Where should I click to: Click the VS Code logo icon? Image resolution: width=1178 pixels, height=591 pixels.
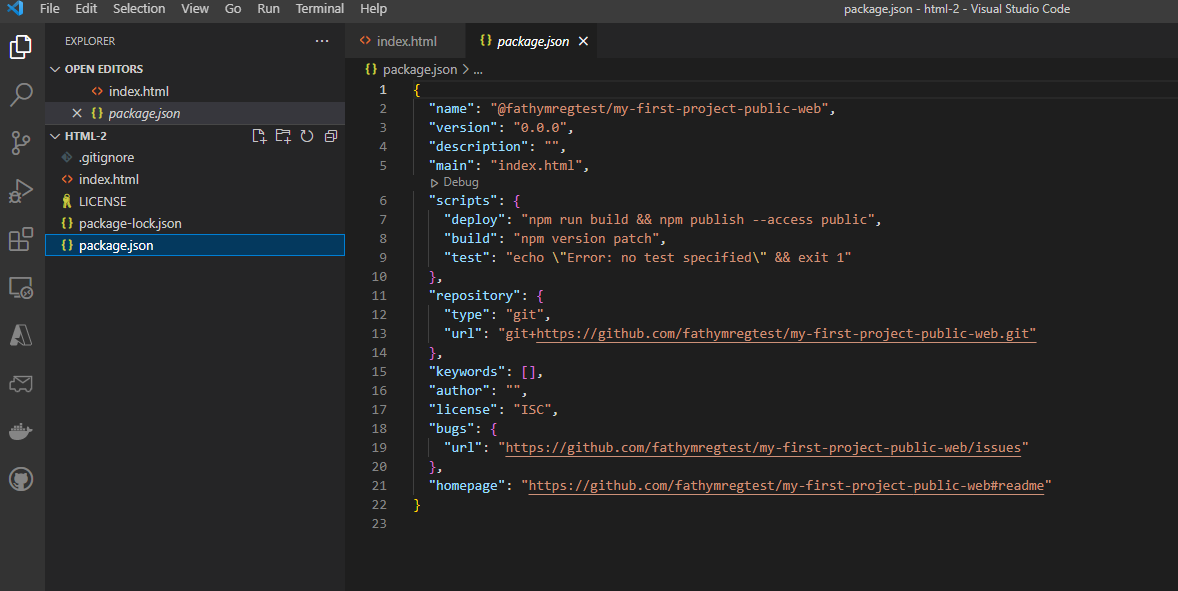click(15, 8)
